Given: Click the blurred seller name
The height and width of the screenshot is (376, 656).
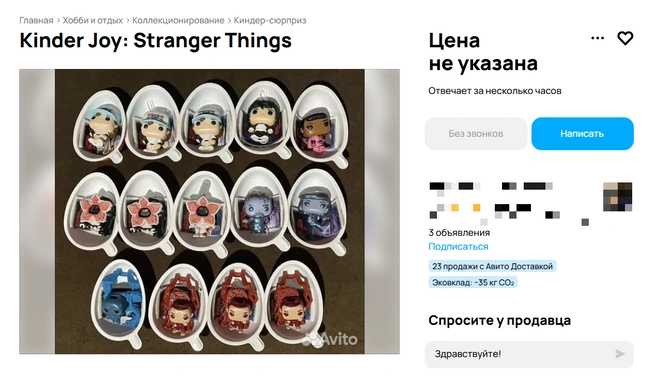Looking at the screenshot, I should pos(492,187).
